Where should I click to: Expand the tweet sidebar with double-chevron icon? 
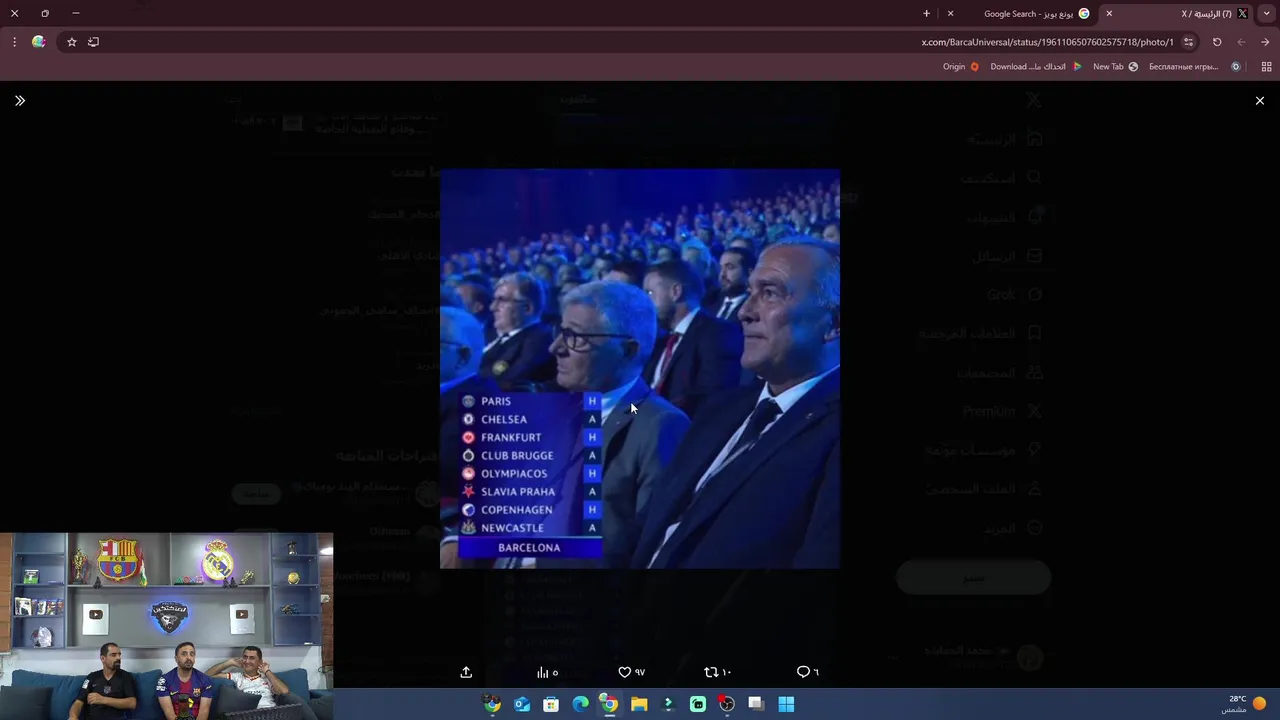(20, 101)
